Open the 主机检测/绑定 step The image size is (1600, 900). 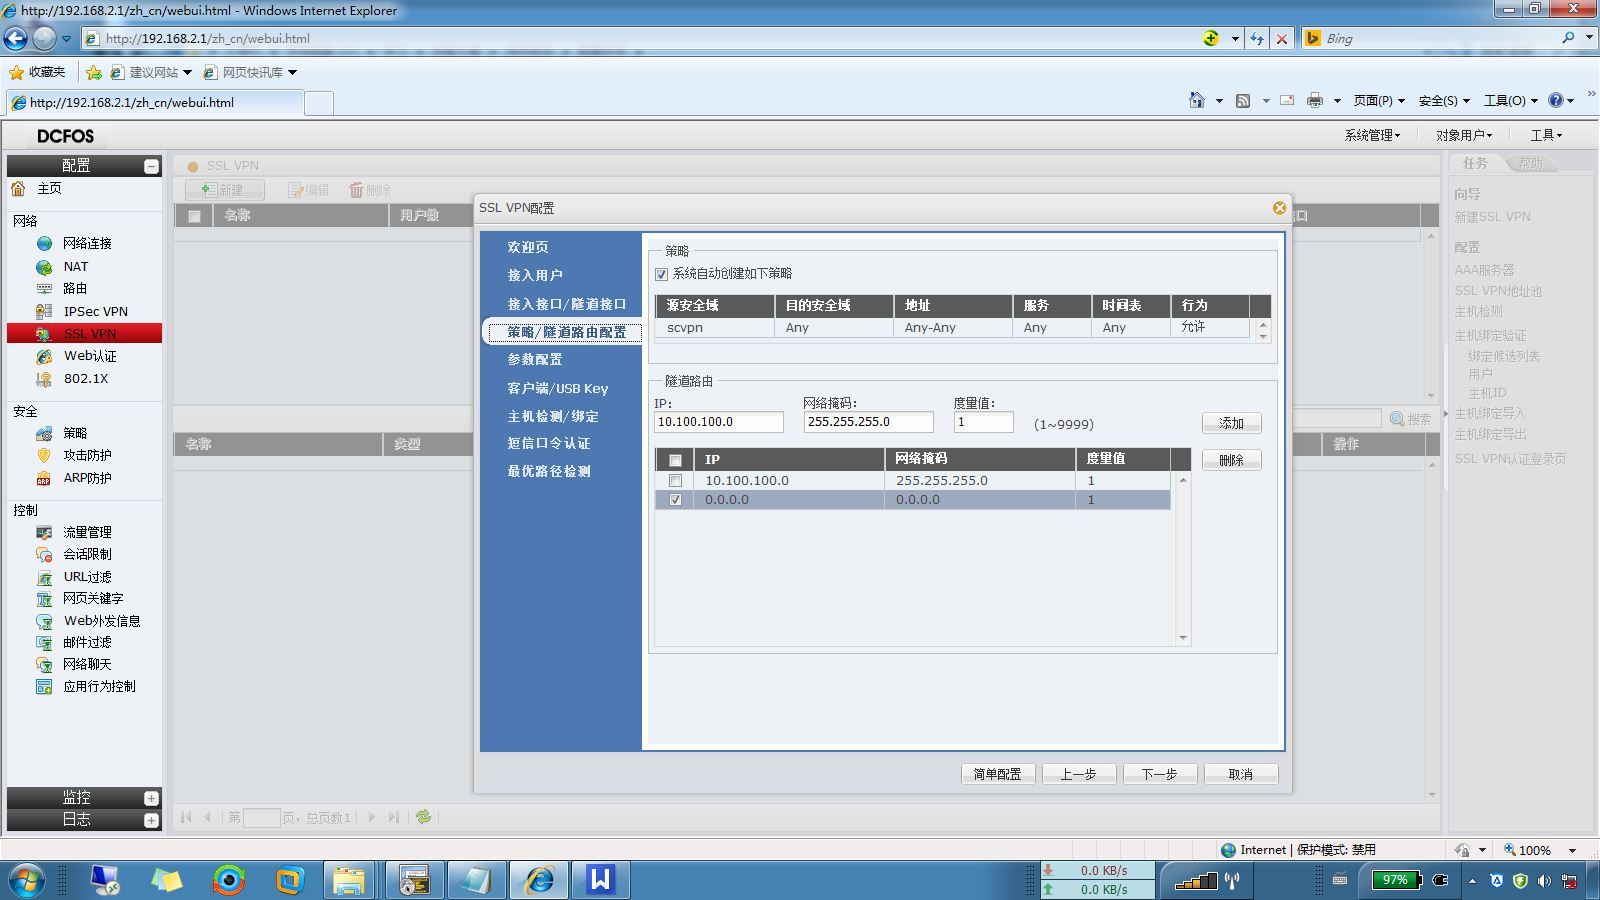click(552, 416)
